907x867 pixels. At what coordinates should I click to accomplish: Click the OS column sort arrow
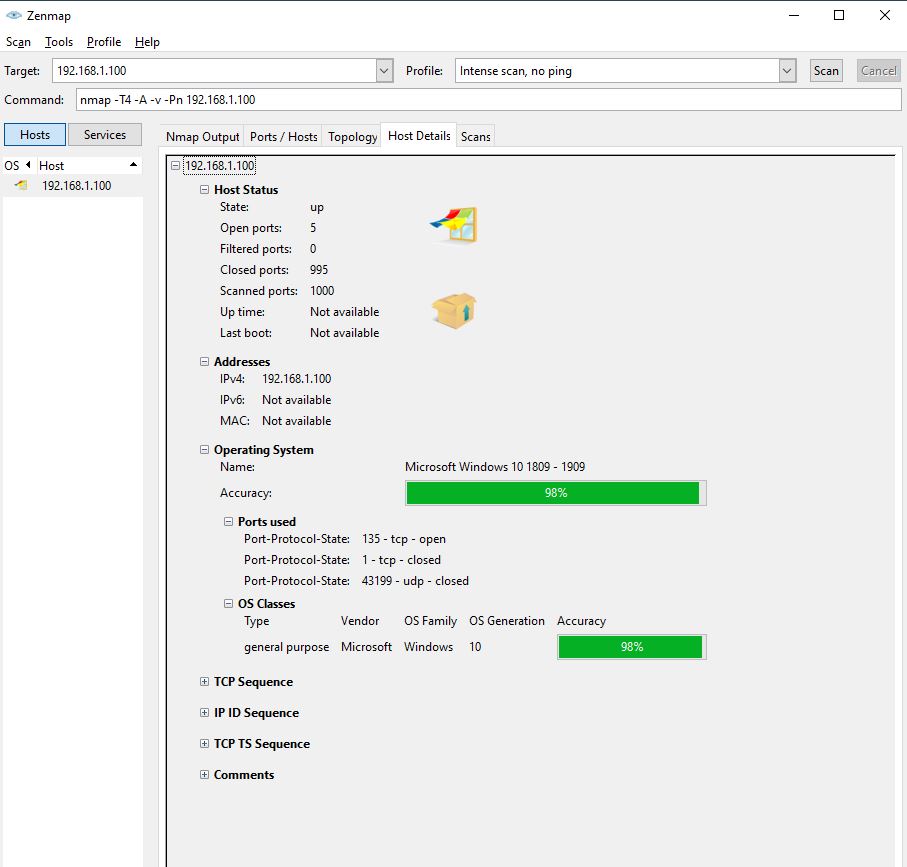click(x=28, y=165)
